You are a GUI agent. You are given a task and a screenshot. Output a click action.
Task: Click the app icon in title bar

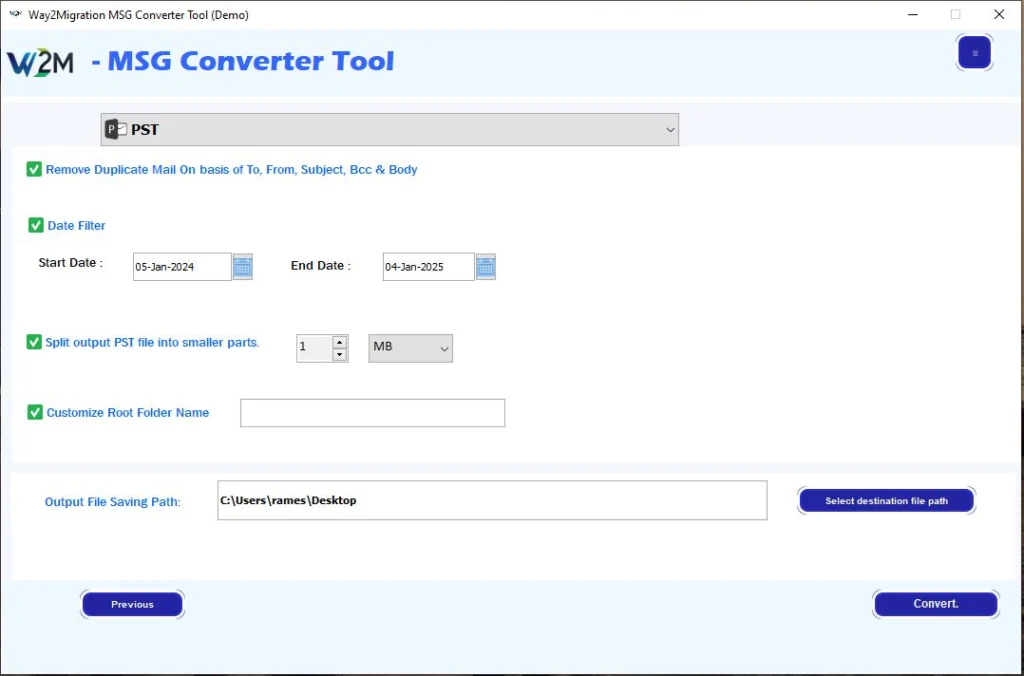click(x=15, y=15)
